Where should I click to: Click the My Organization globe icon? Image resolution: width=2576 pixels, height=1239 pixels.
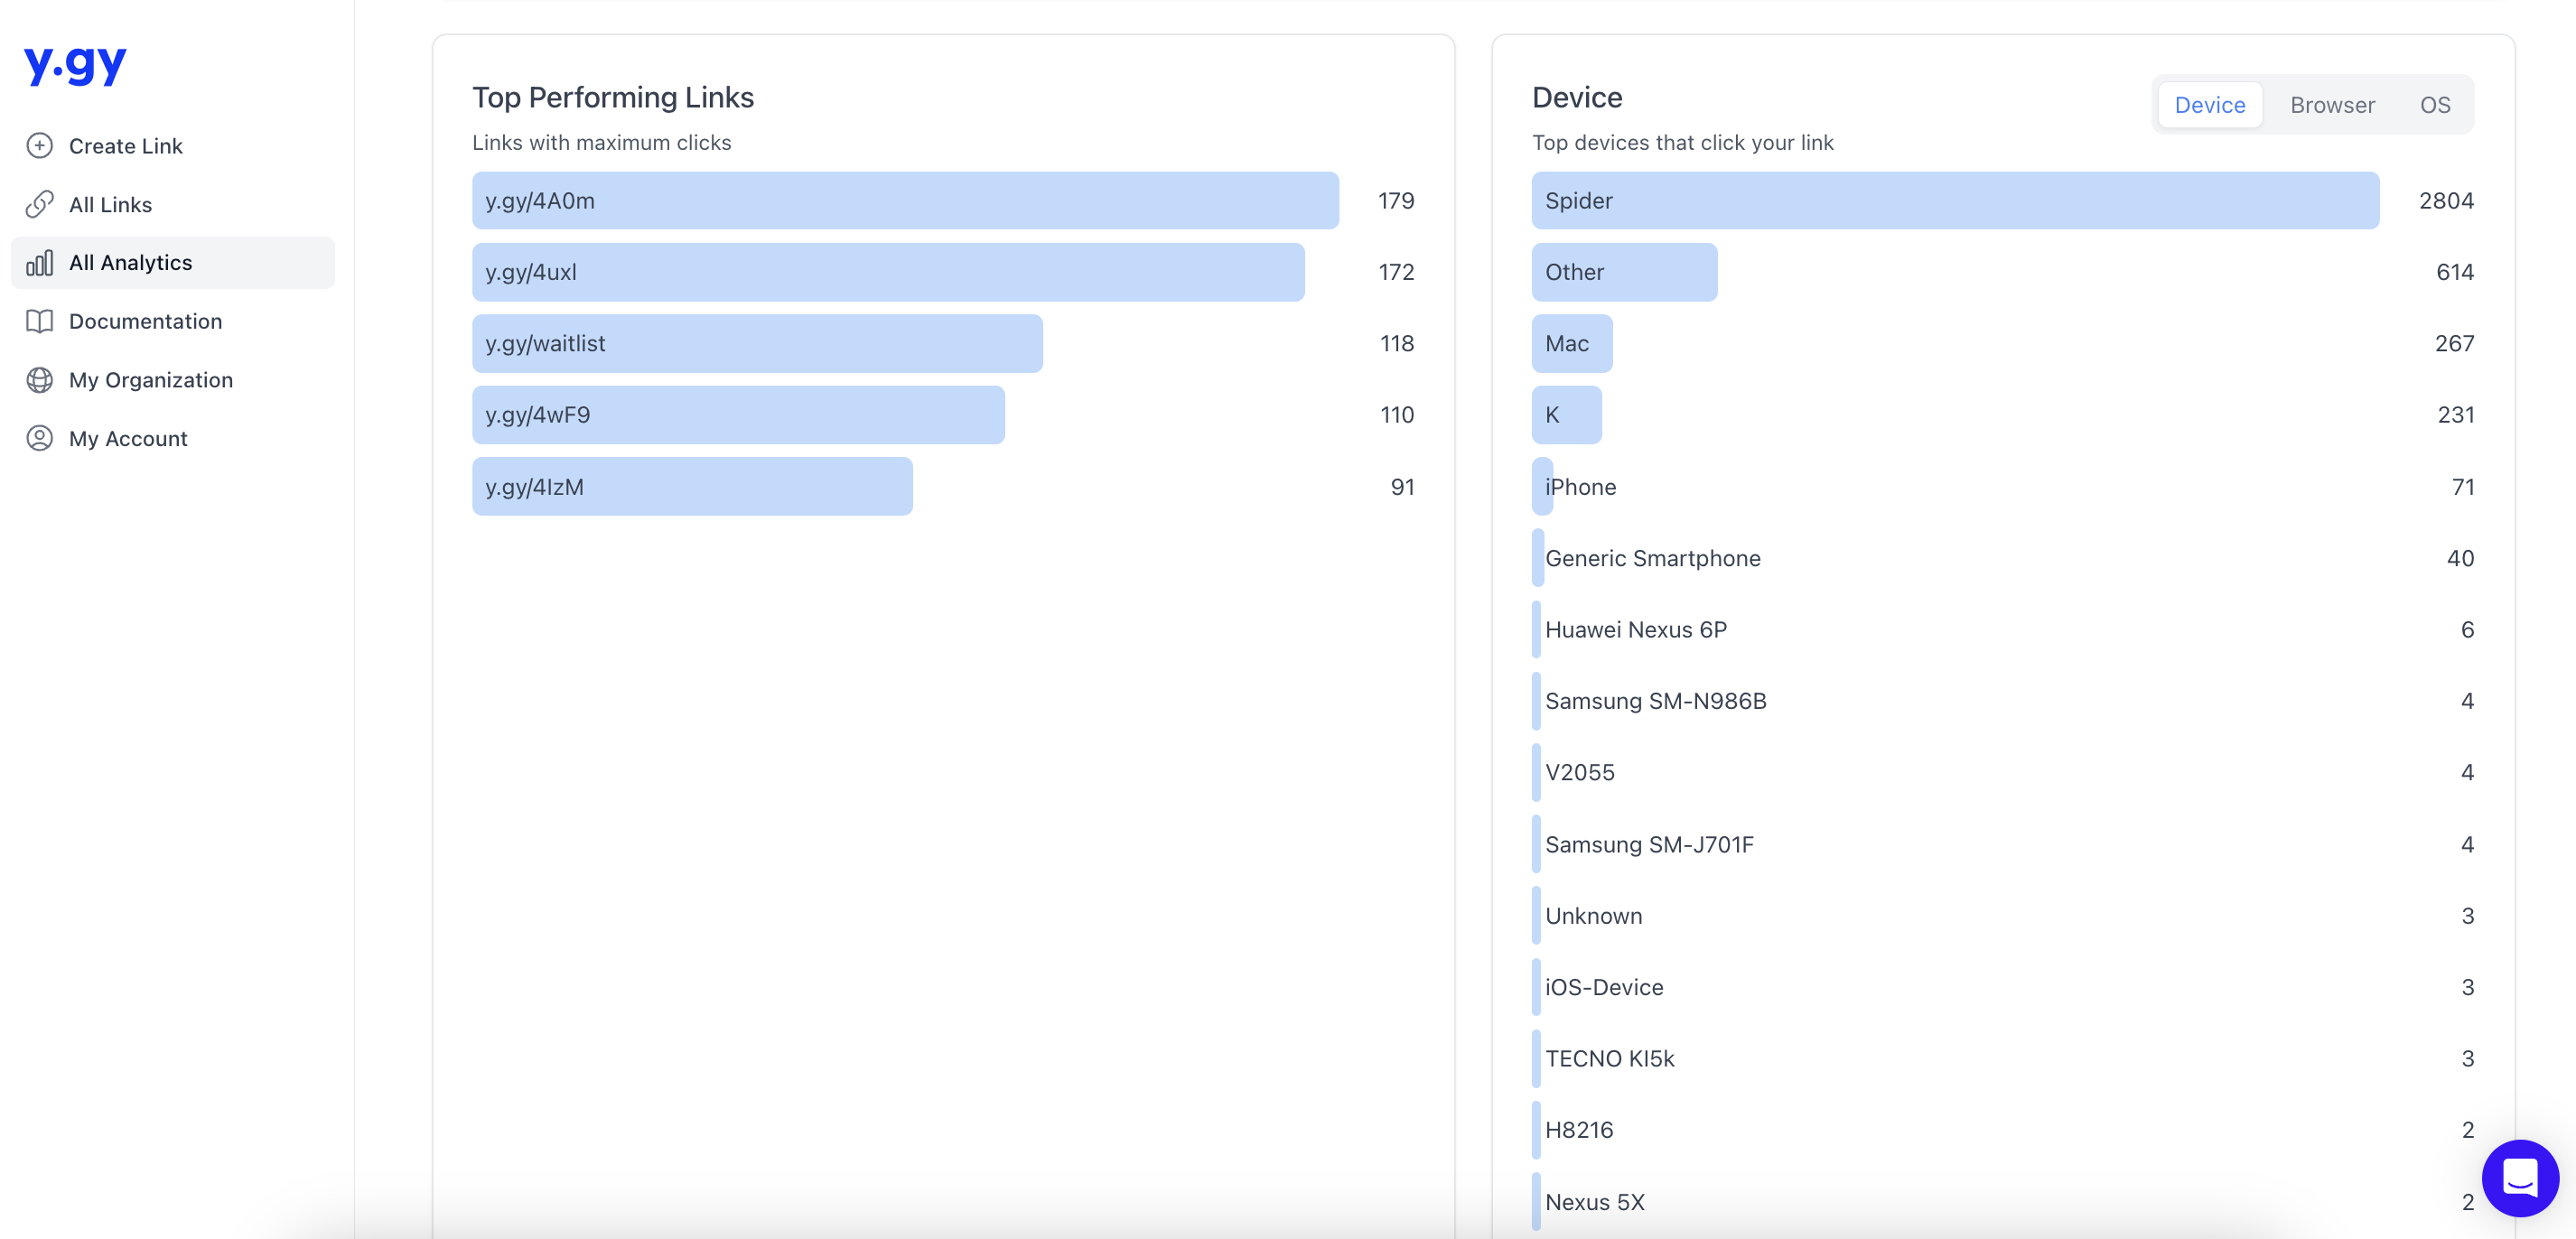click(x=40, y=379)
